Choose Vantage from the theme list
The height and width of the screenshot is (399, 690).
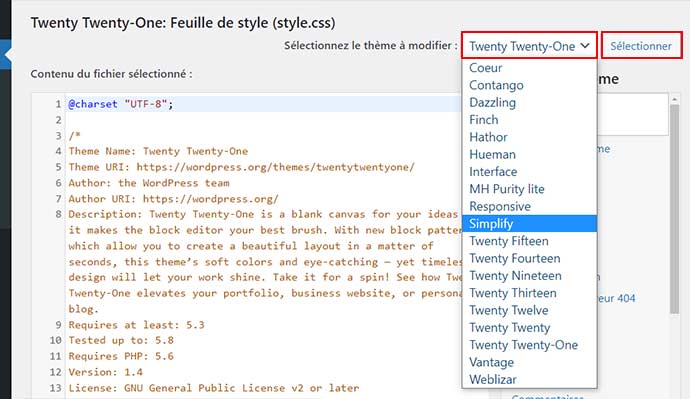[x=529, y=362]
